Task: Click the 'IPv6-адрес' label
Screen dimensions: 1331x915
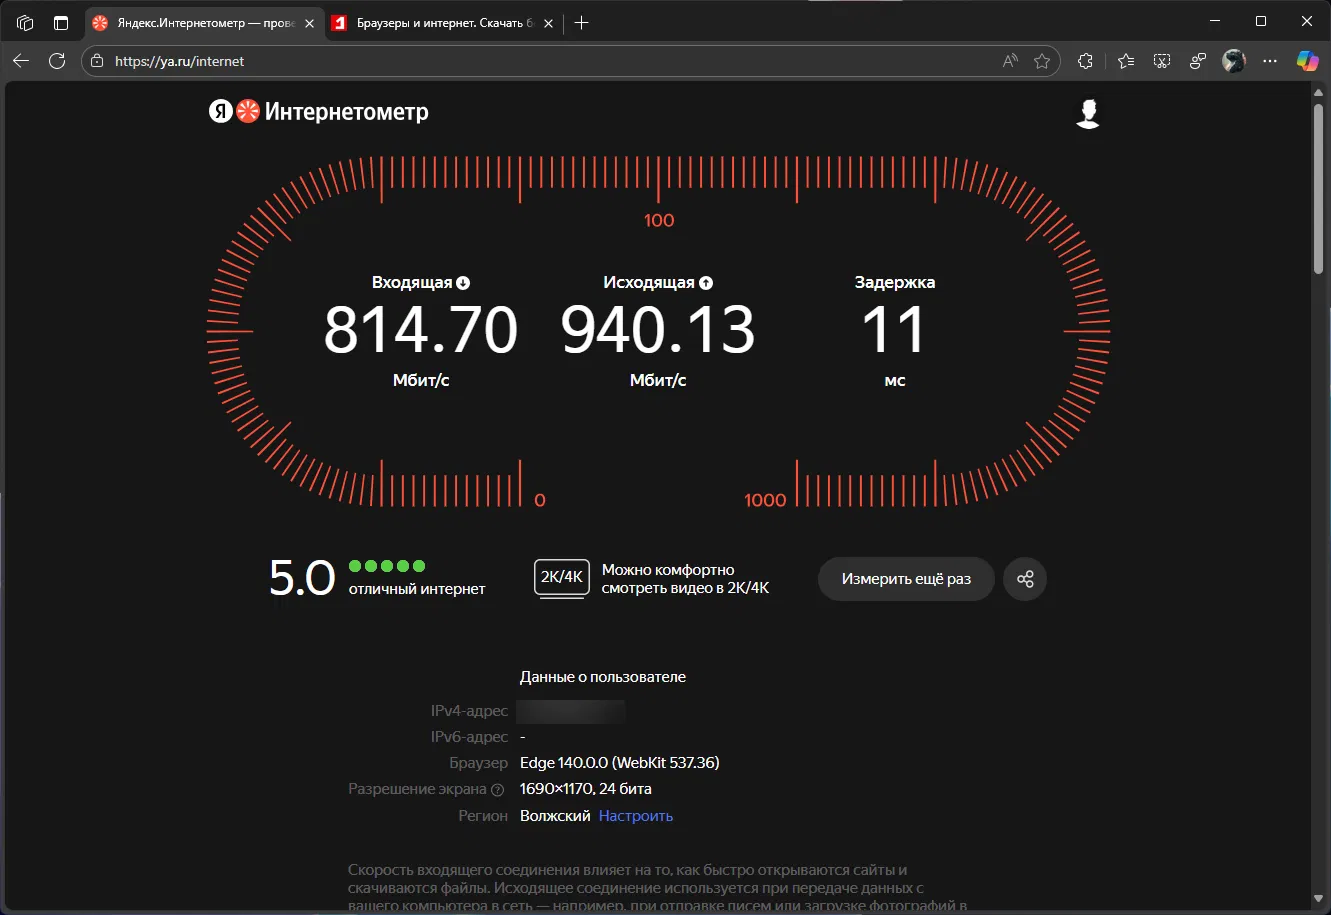Action: pyautogui.click(x=469, y=737)
